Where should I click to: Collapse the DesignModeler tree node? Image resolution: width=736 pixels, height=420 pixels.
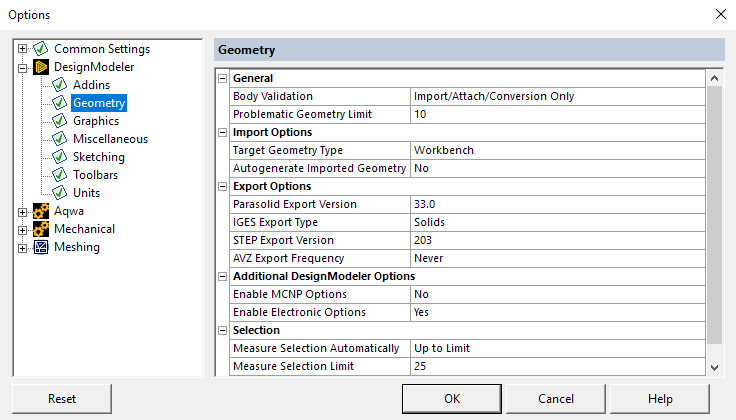[23, 67]
